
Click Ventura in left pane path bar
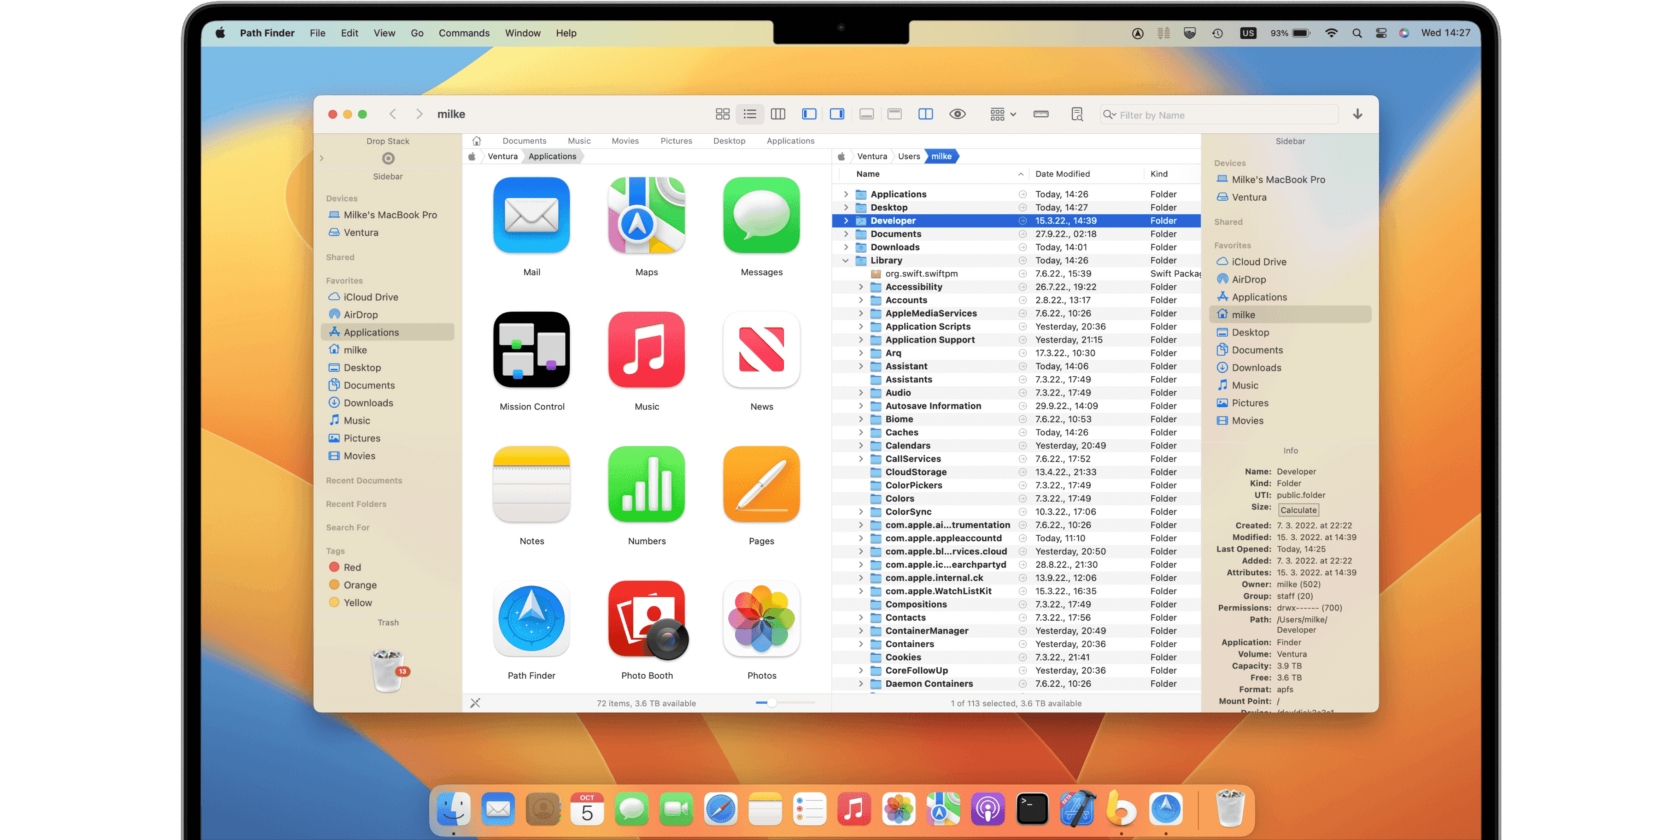point(503,156)
